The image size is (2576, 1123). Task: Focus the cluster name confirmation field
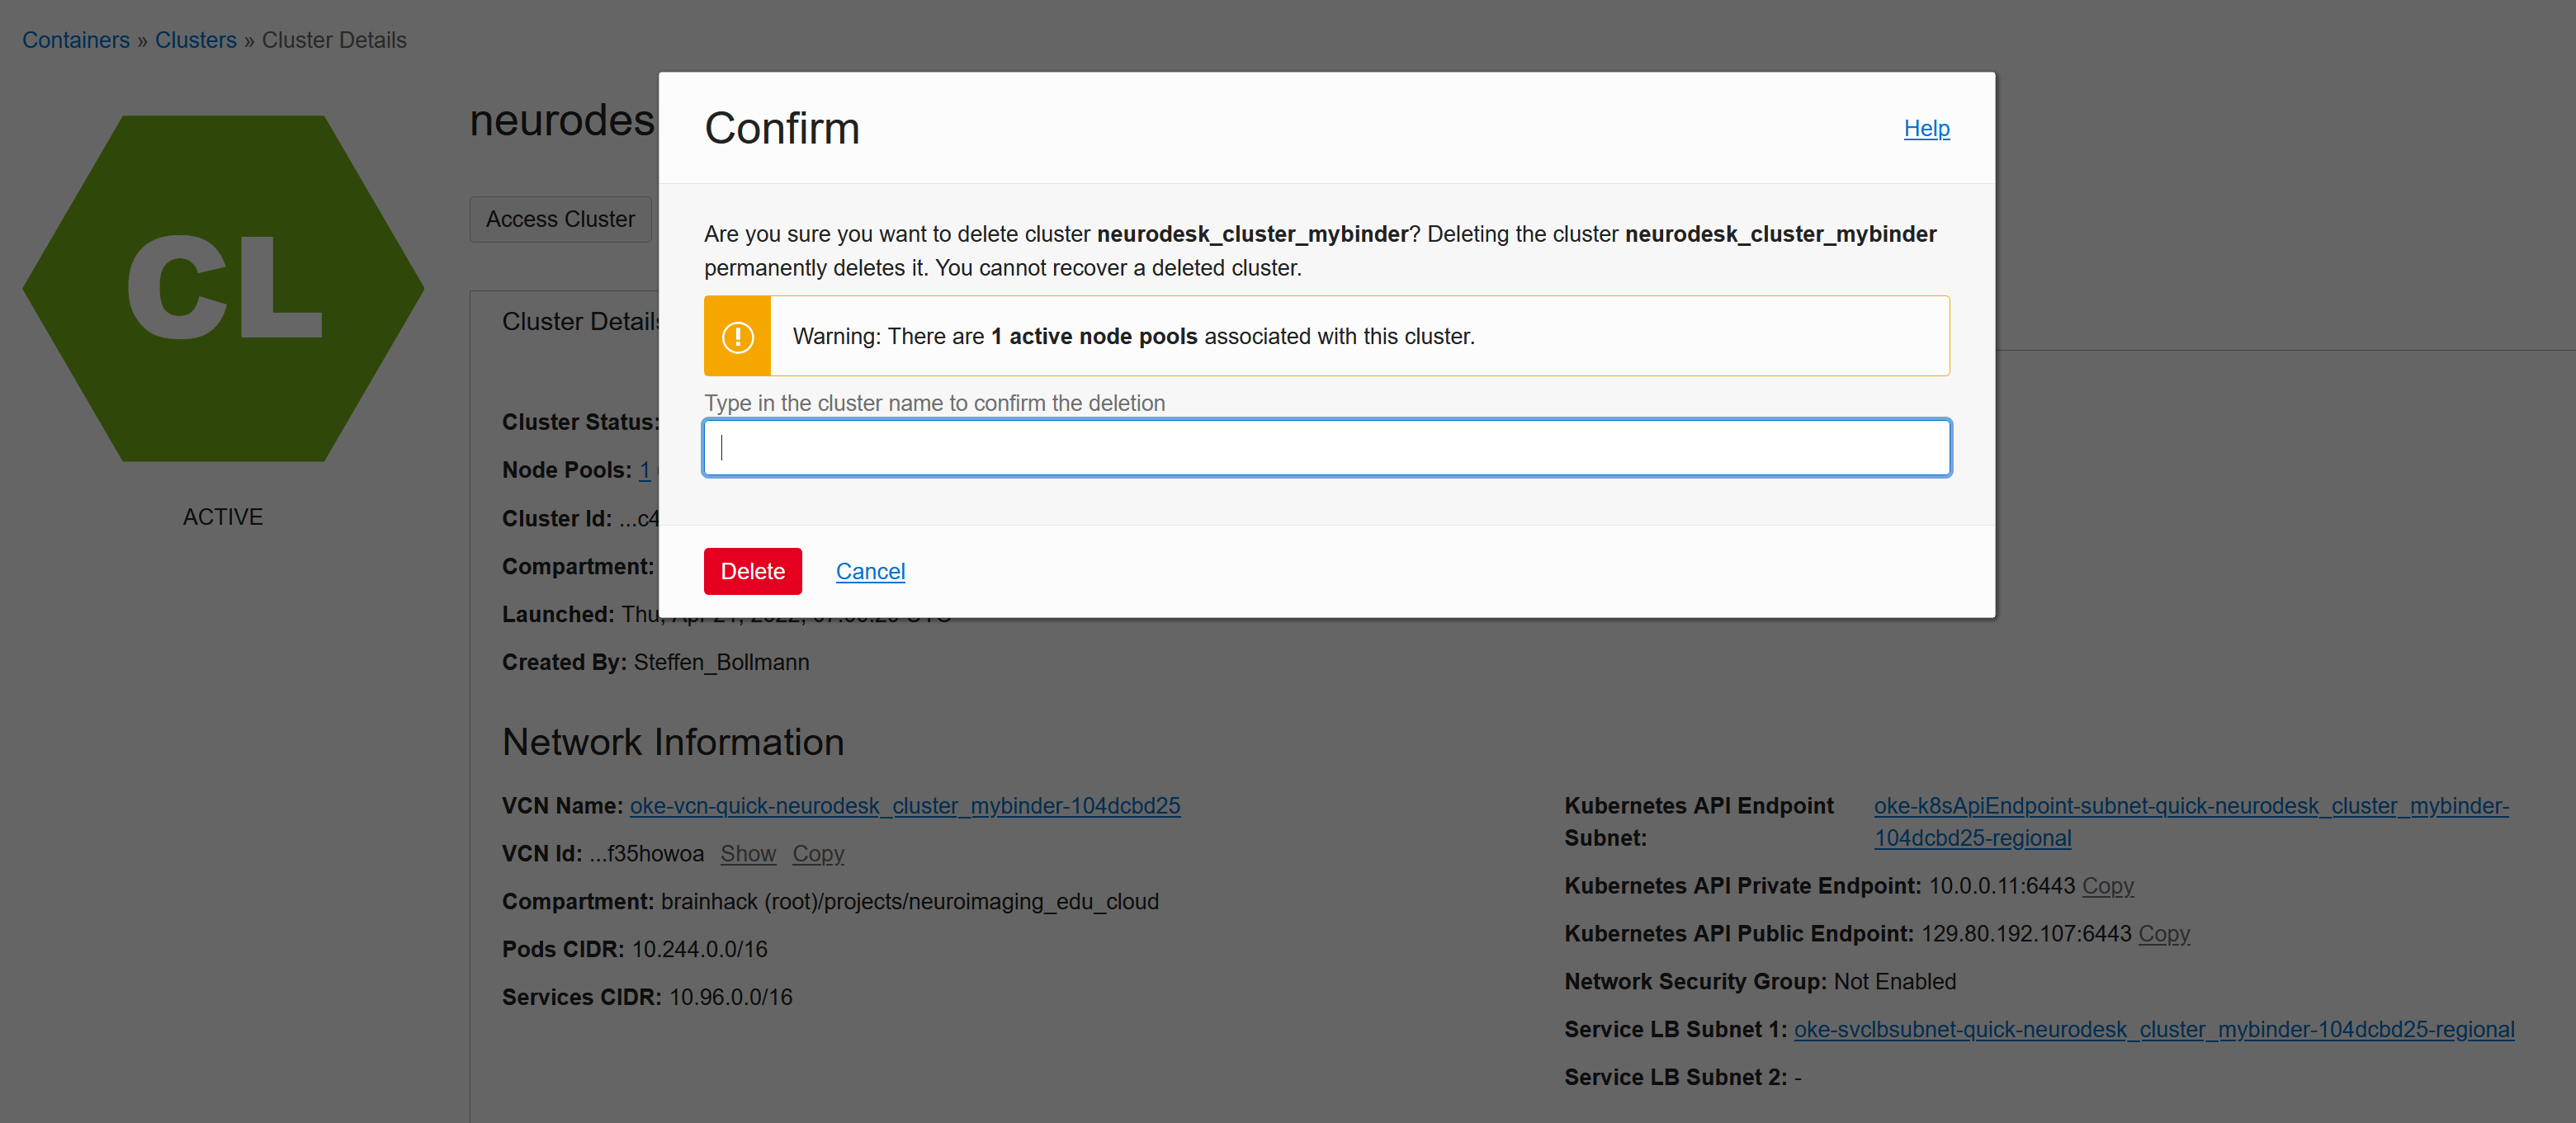(x=1326, y=447)
